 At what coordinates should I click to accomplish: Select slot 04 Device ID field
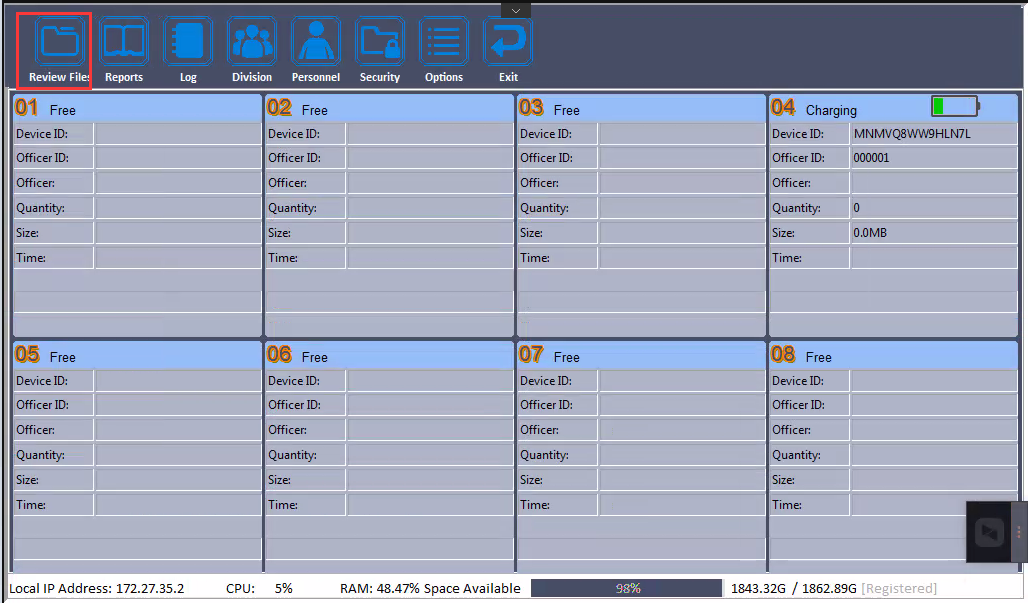click(x=933, y=134)
